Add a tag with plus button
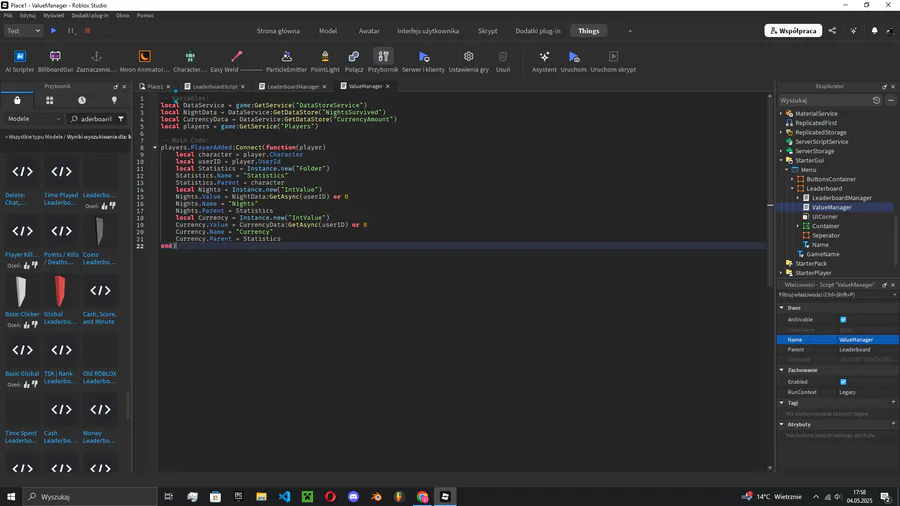Viewport: 900px width, 506px height. [893, 403]
